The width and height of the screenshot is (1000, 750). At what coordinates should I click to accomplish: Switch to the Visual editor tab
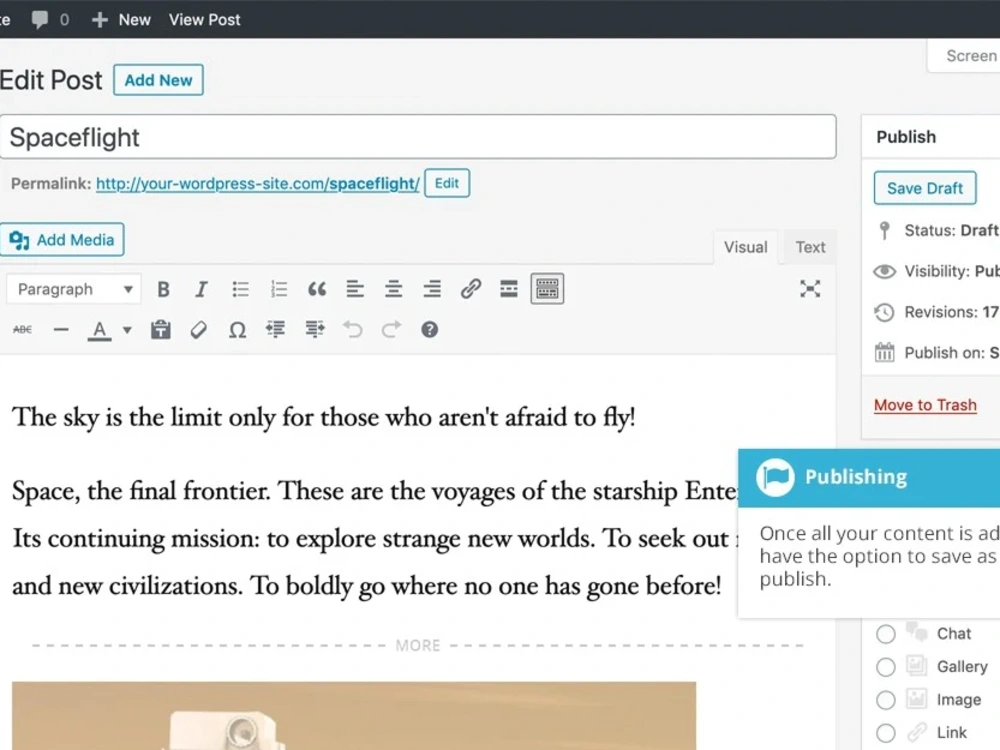746,247
